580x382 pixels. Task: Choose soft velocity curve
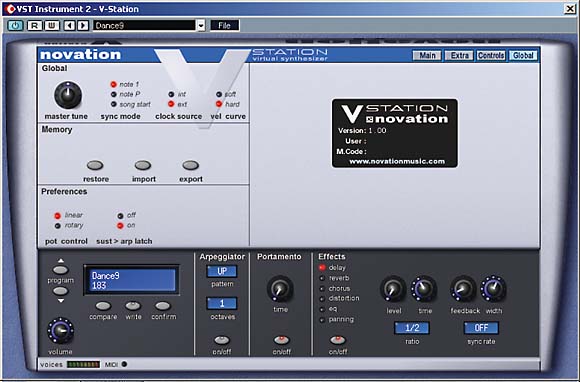(219, 94)
